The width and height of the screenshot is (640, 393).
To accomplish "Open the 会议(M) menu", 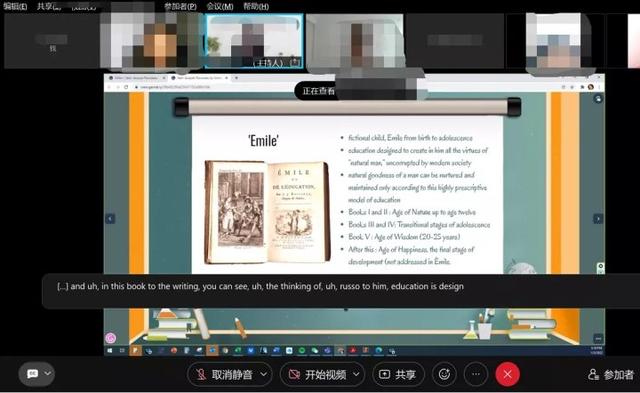I will (x=220, y=6).
